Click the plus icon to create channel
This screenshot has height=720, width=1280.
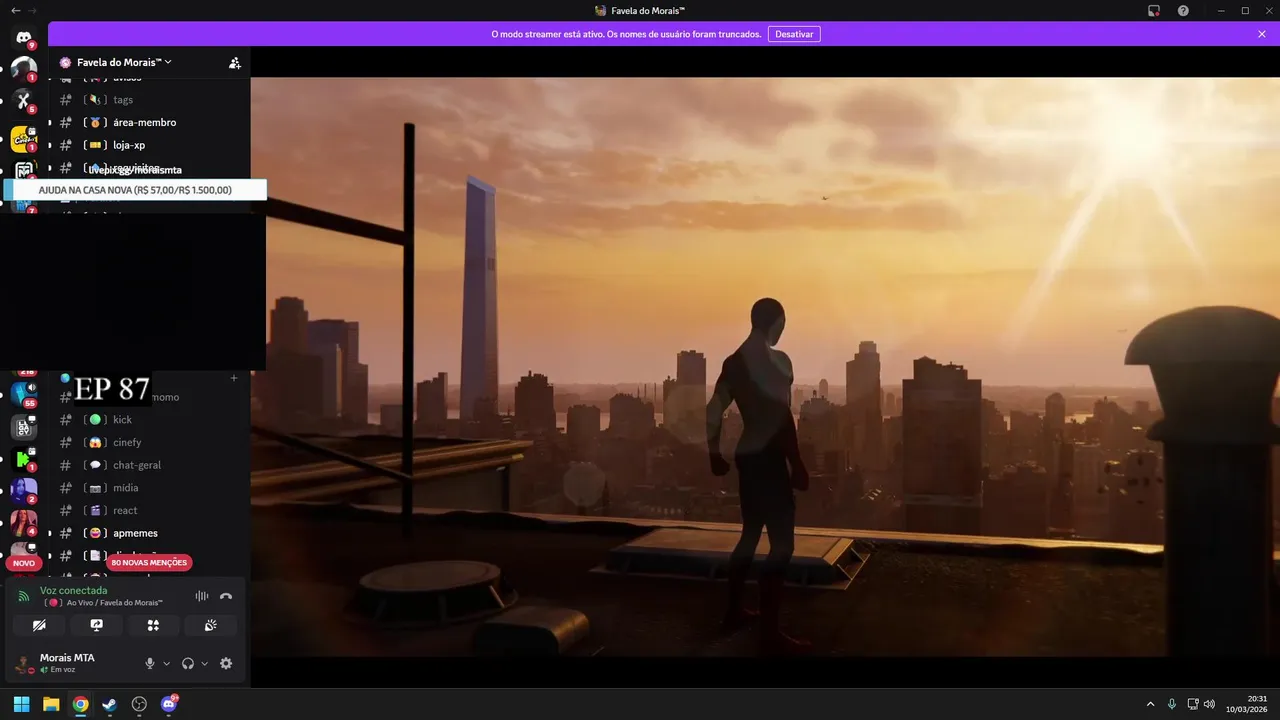[x=234, y=378]
